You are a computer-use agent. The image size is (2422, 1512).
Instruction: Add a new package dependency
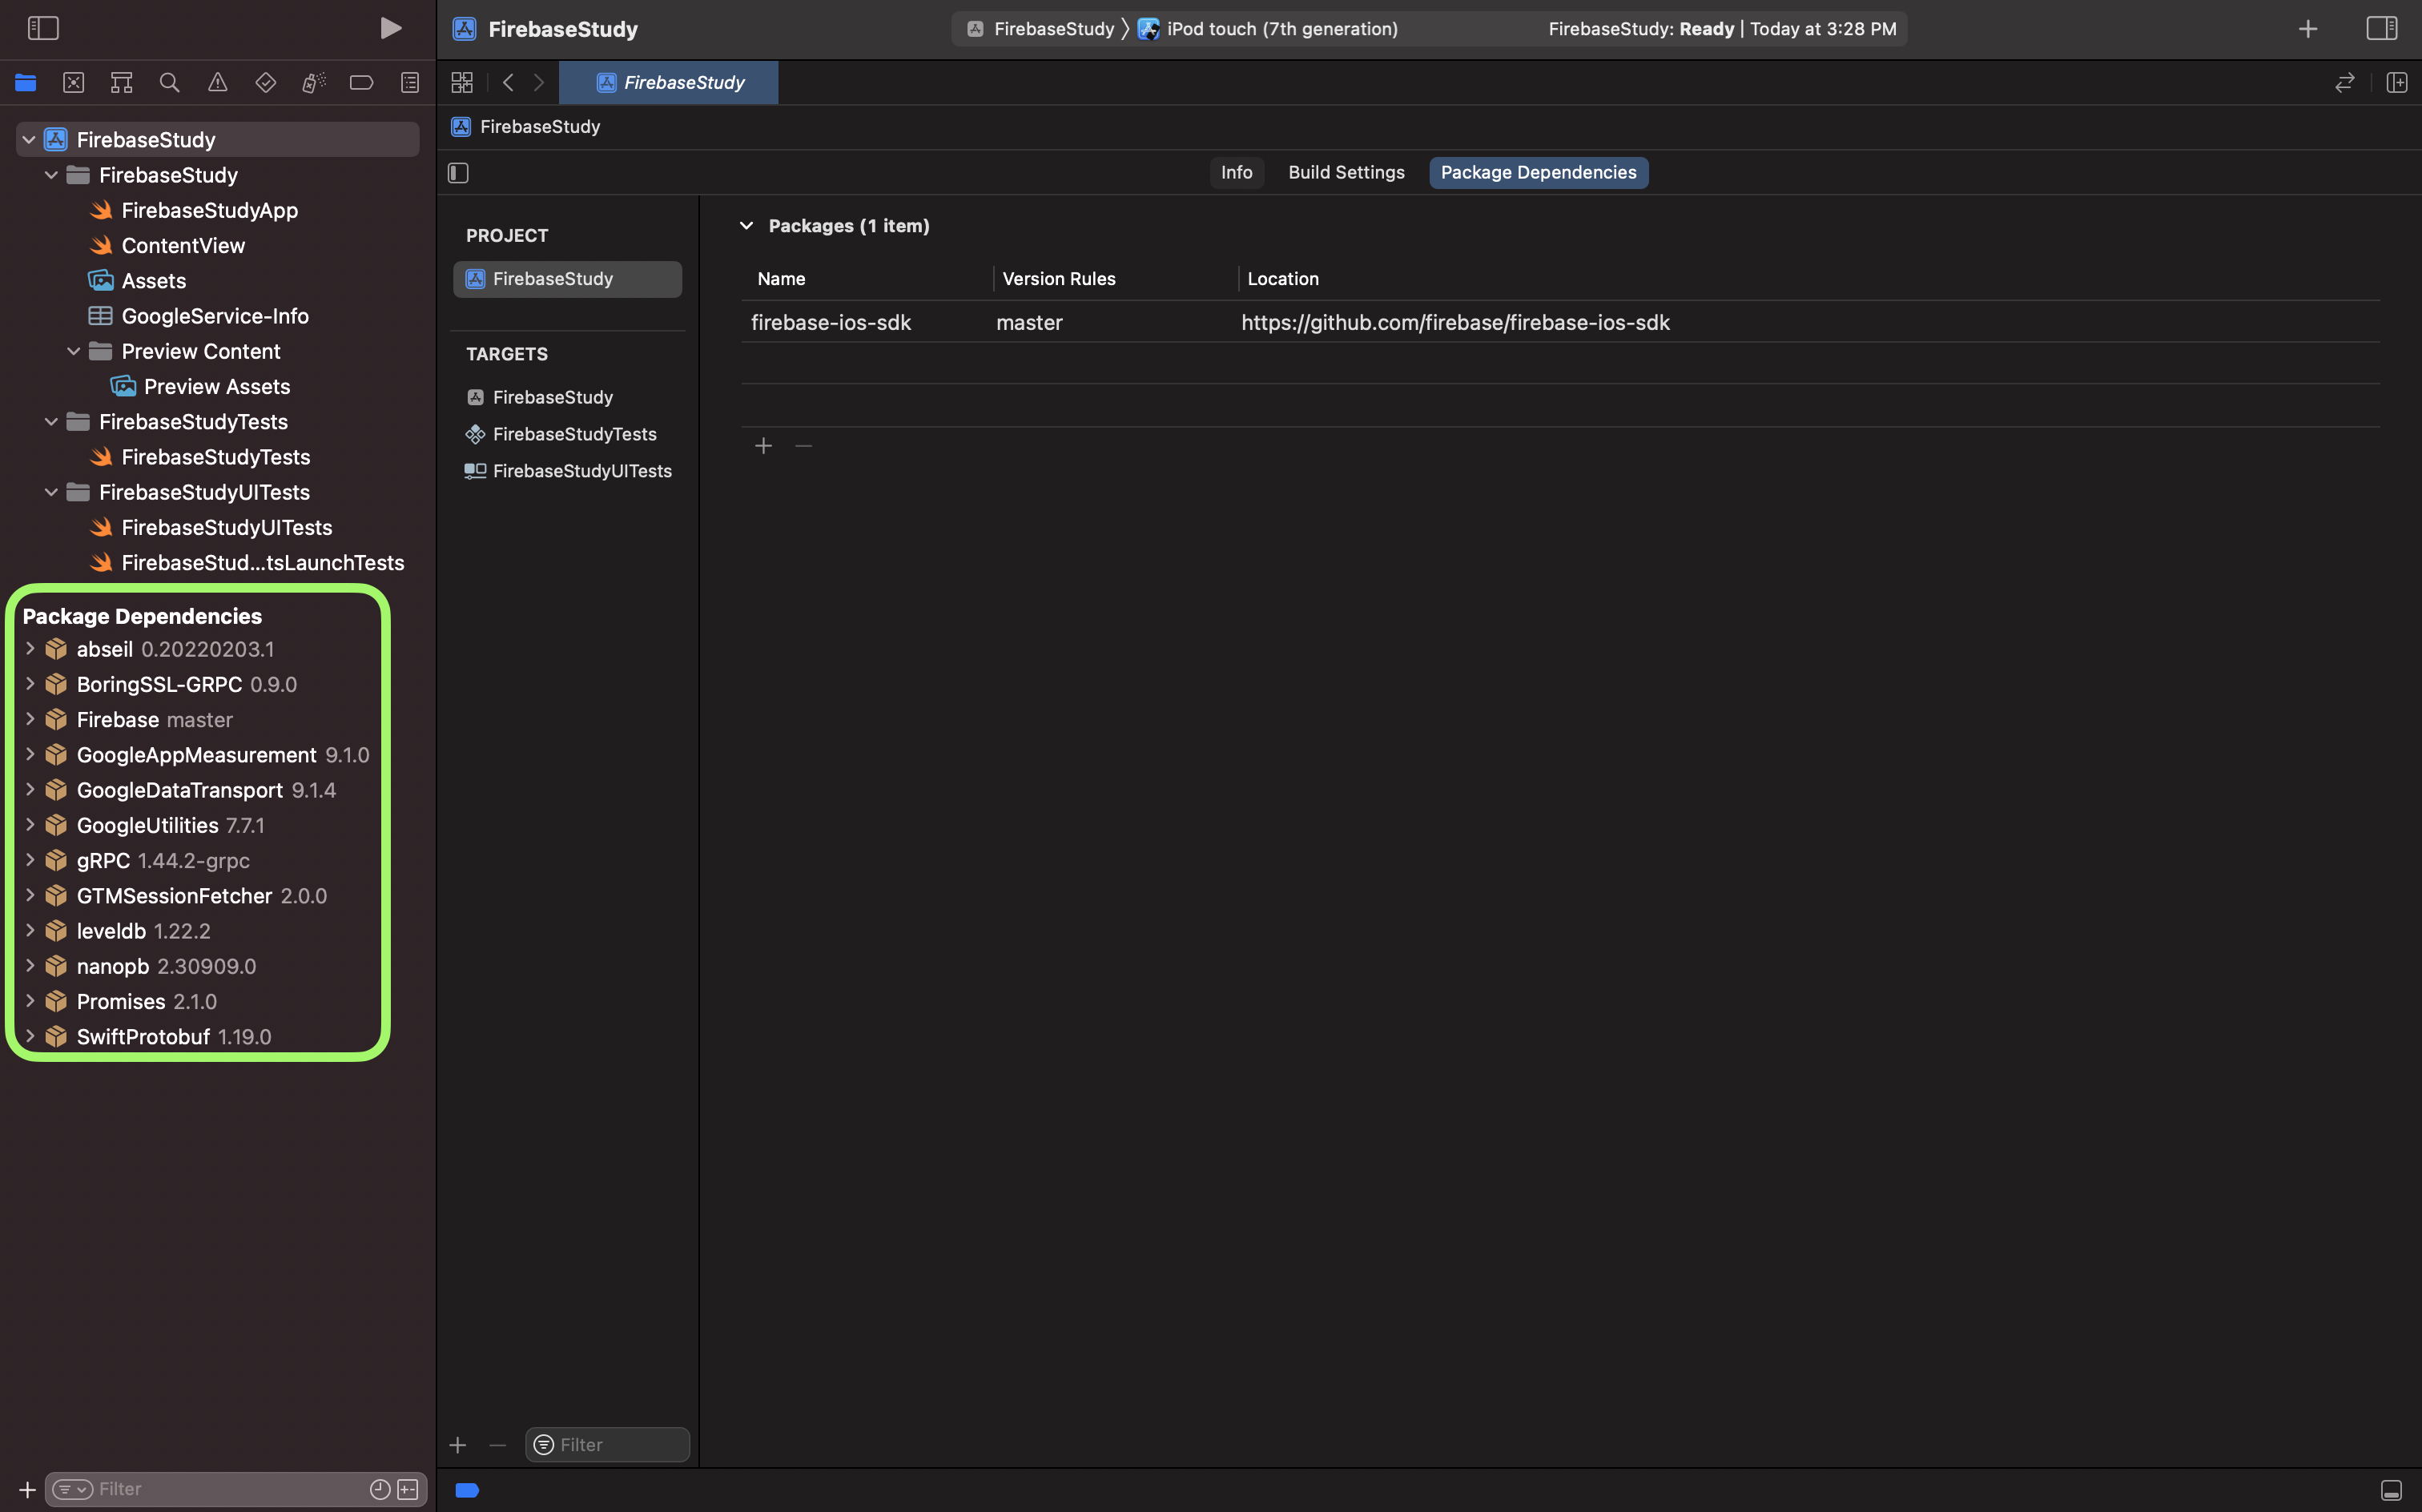pos(763,446)
